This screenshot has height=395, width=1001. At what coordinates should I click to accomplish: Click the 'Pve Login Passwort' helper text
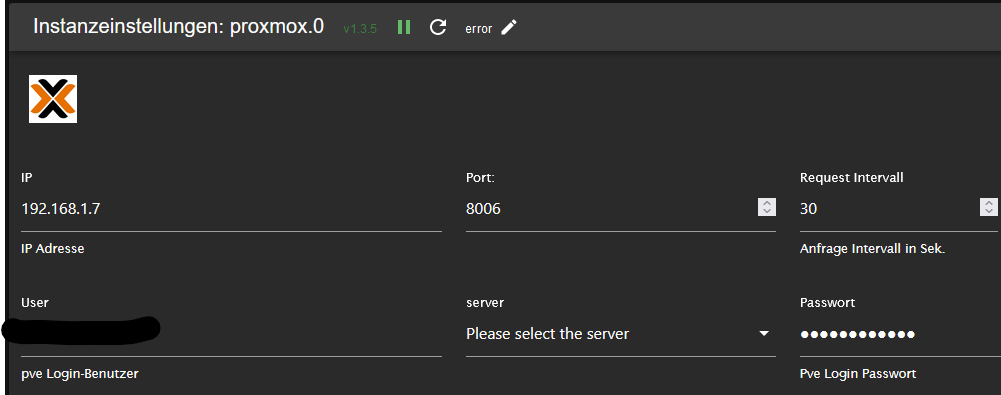point(858,373)
